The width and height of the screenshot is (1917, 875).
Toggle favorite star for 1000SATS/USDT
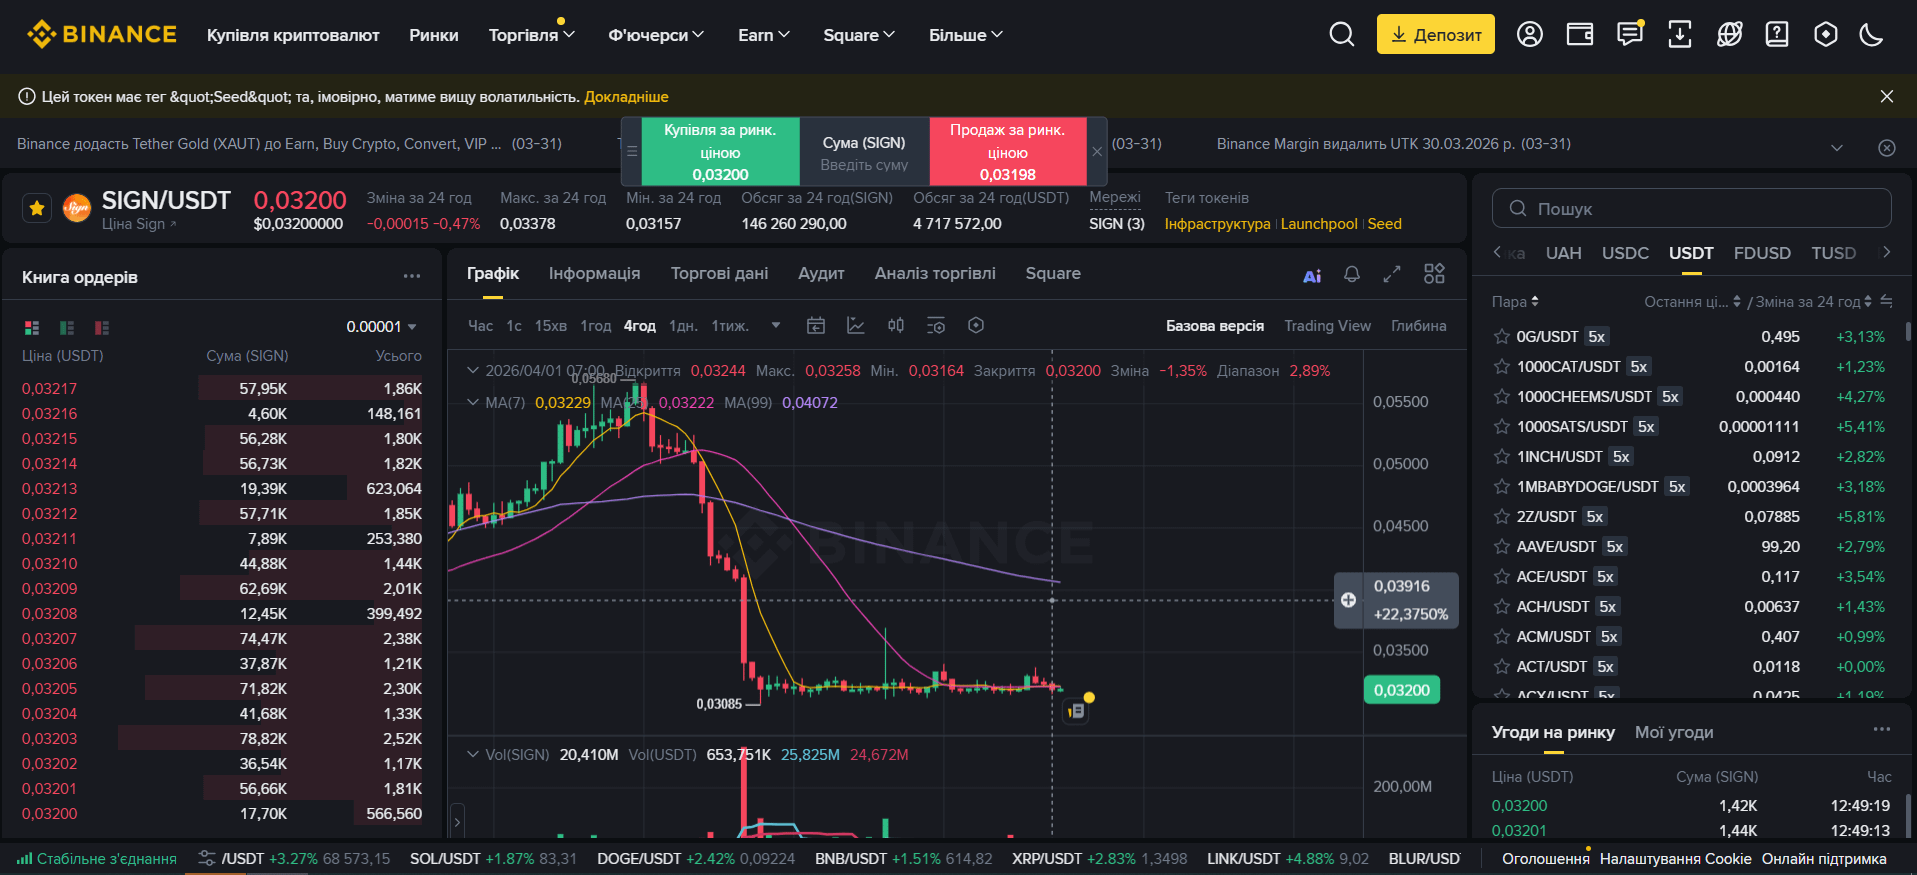coord(1501,427)
